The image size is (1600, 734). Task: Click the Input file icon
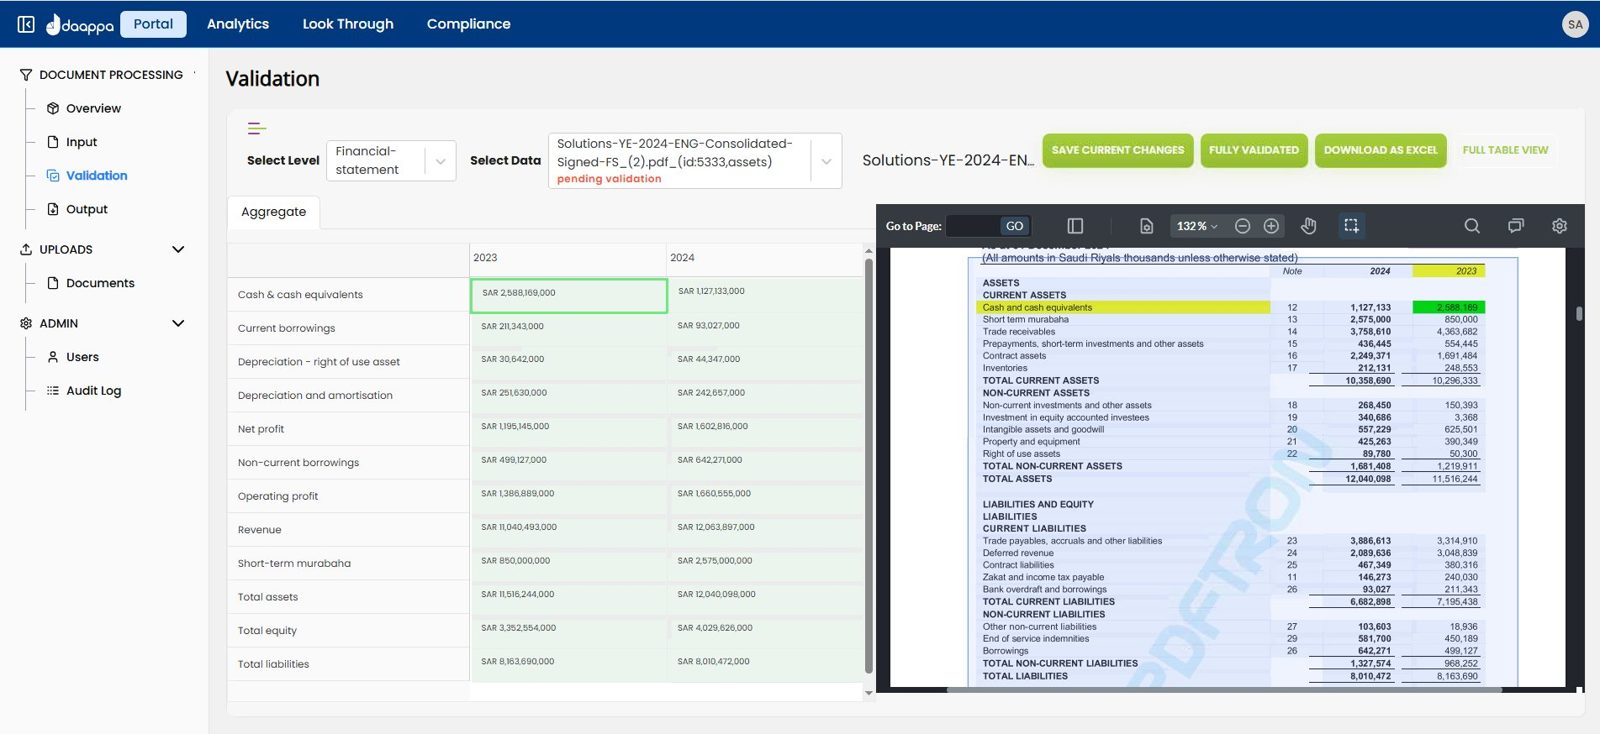[53, 142]
